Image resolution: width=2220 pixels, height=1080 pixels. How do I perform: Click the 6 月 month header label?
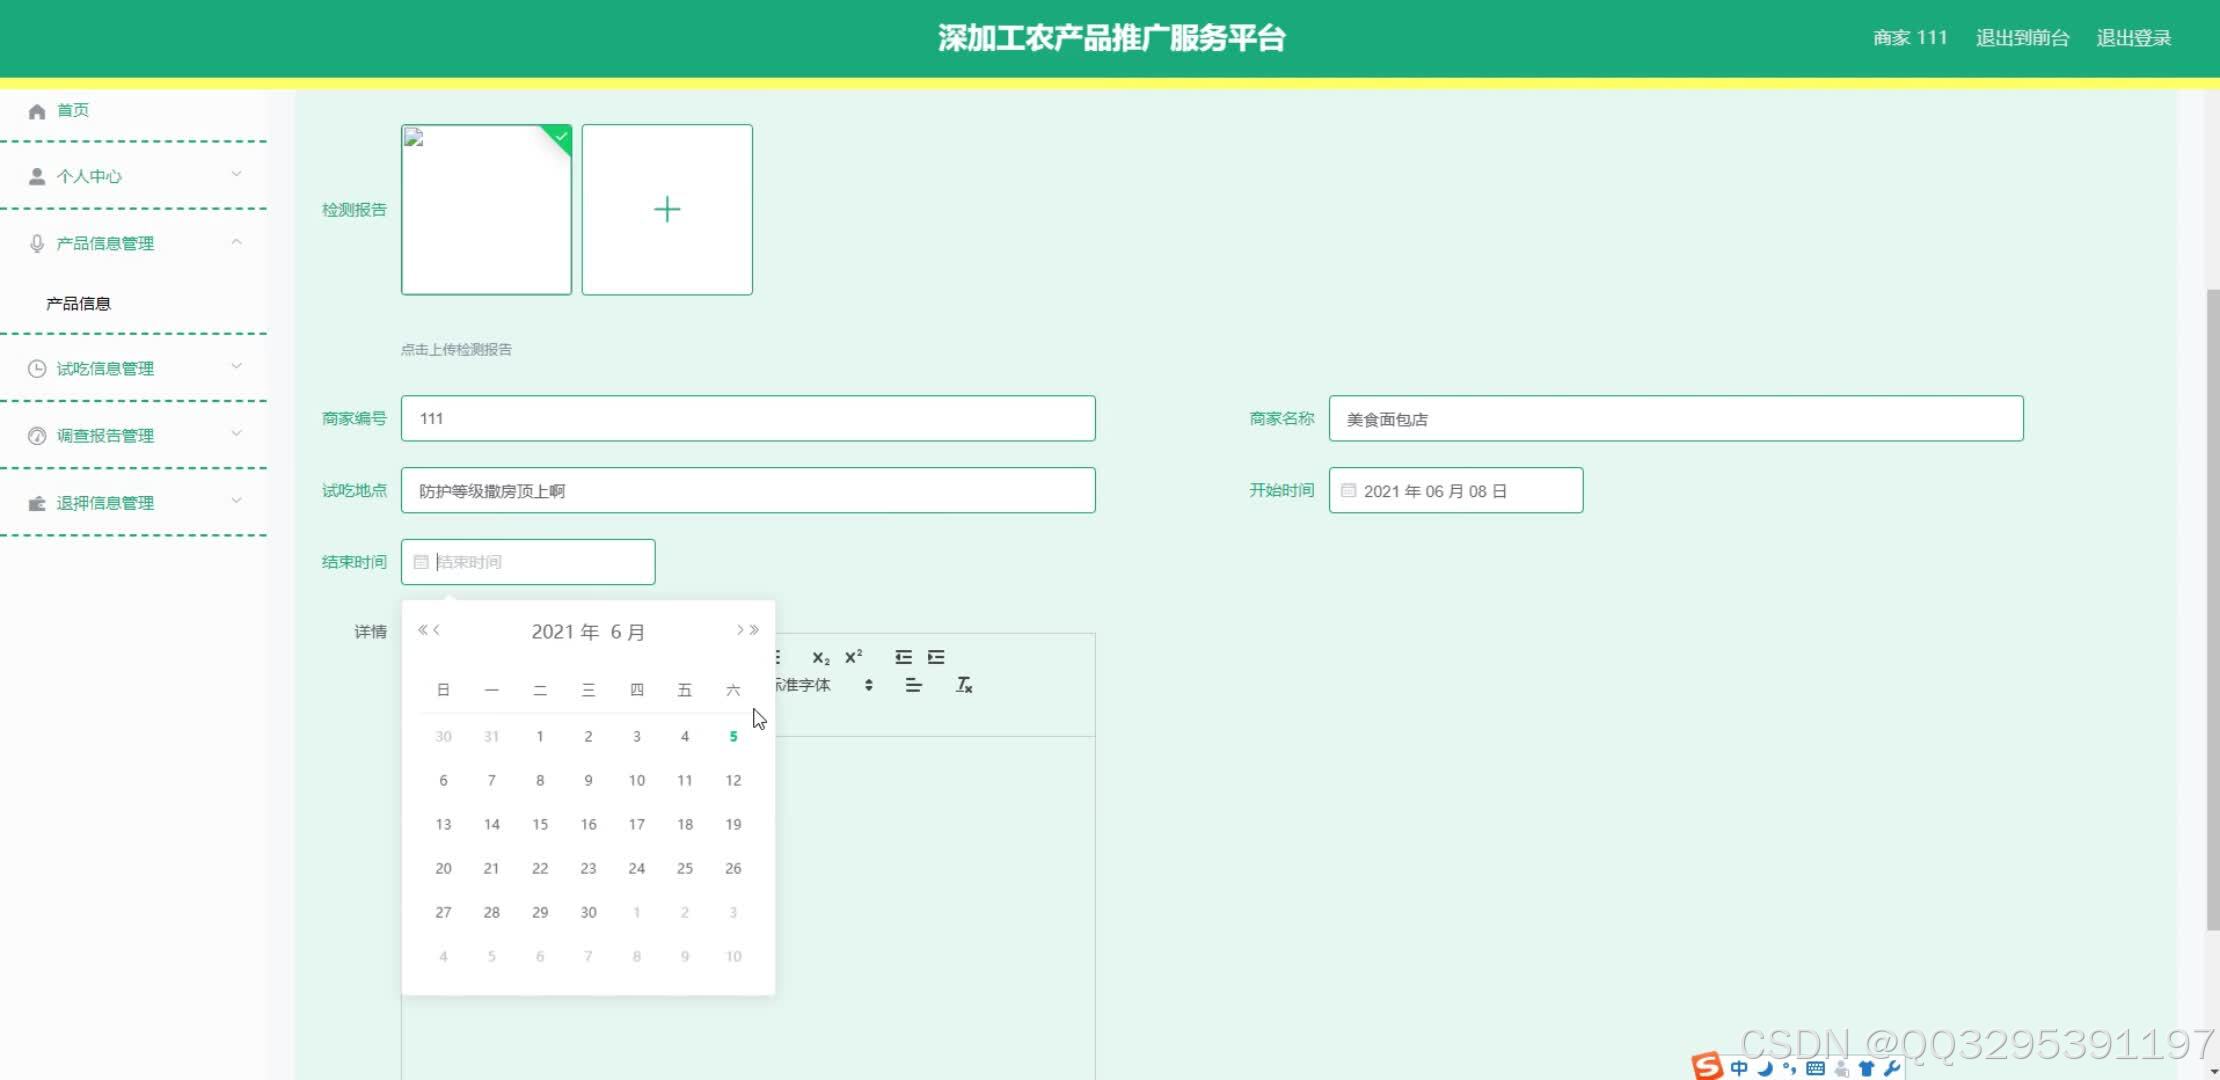[628, 632]
